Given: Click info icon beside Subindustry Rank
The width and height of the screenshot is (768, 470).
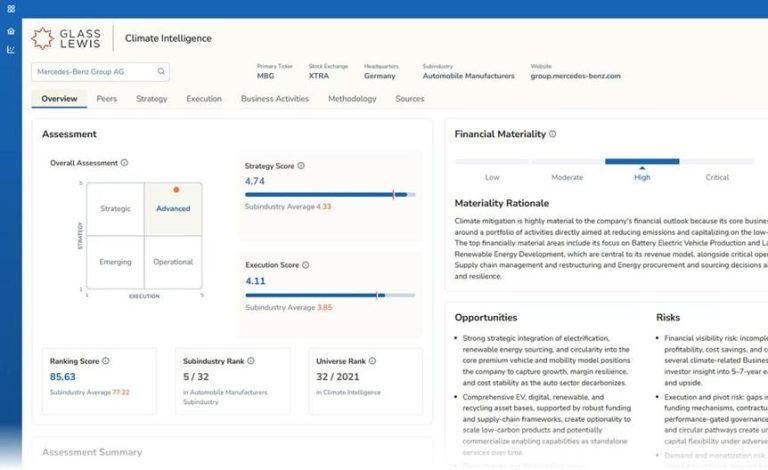Looking at the screenshot, I should (251, 361).
